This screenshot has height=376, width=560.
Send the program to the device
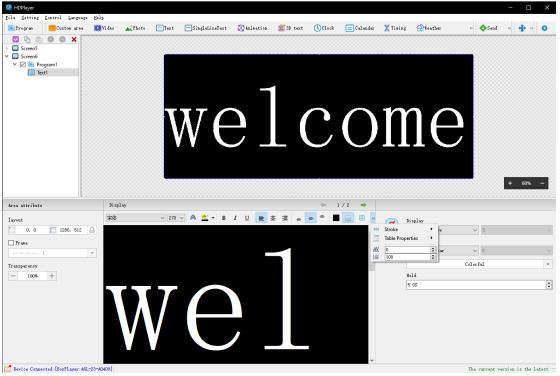click(488, 28)
